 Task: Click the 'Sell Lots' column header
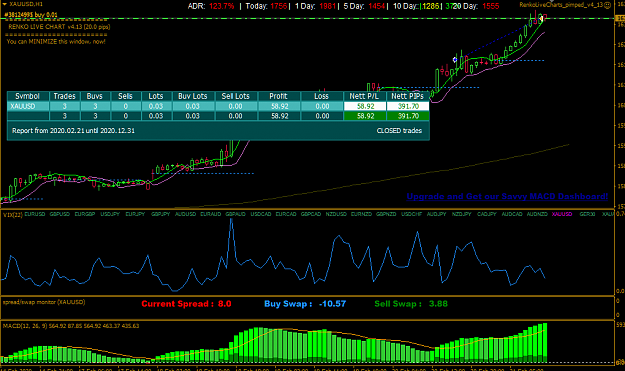[236, 96]
